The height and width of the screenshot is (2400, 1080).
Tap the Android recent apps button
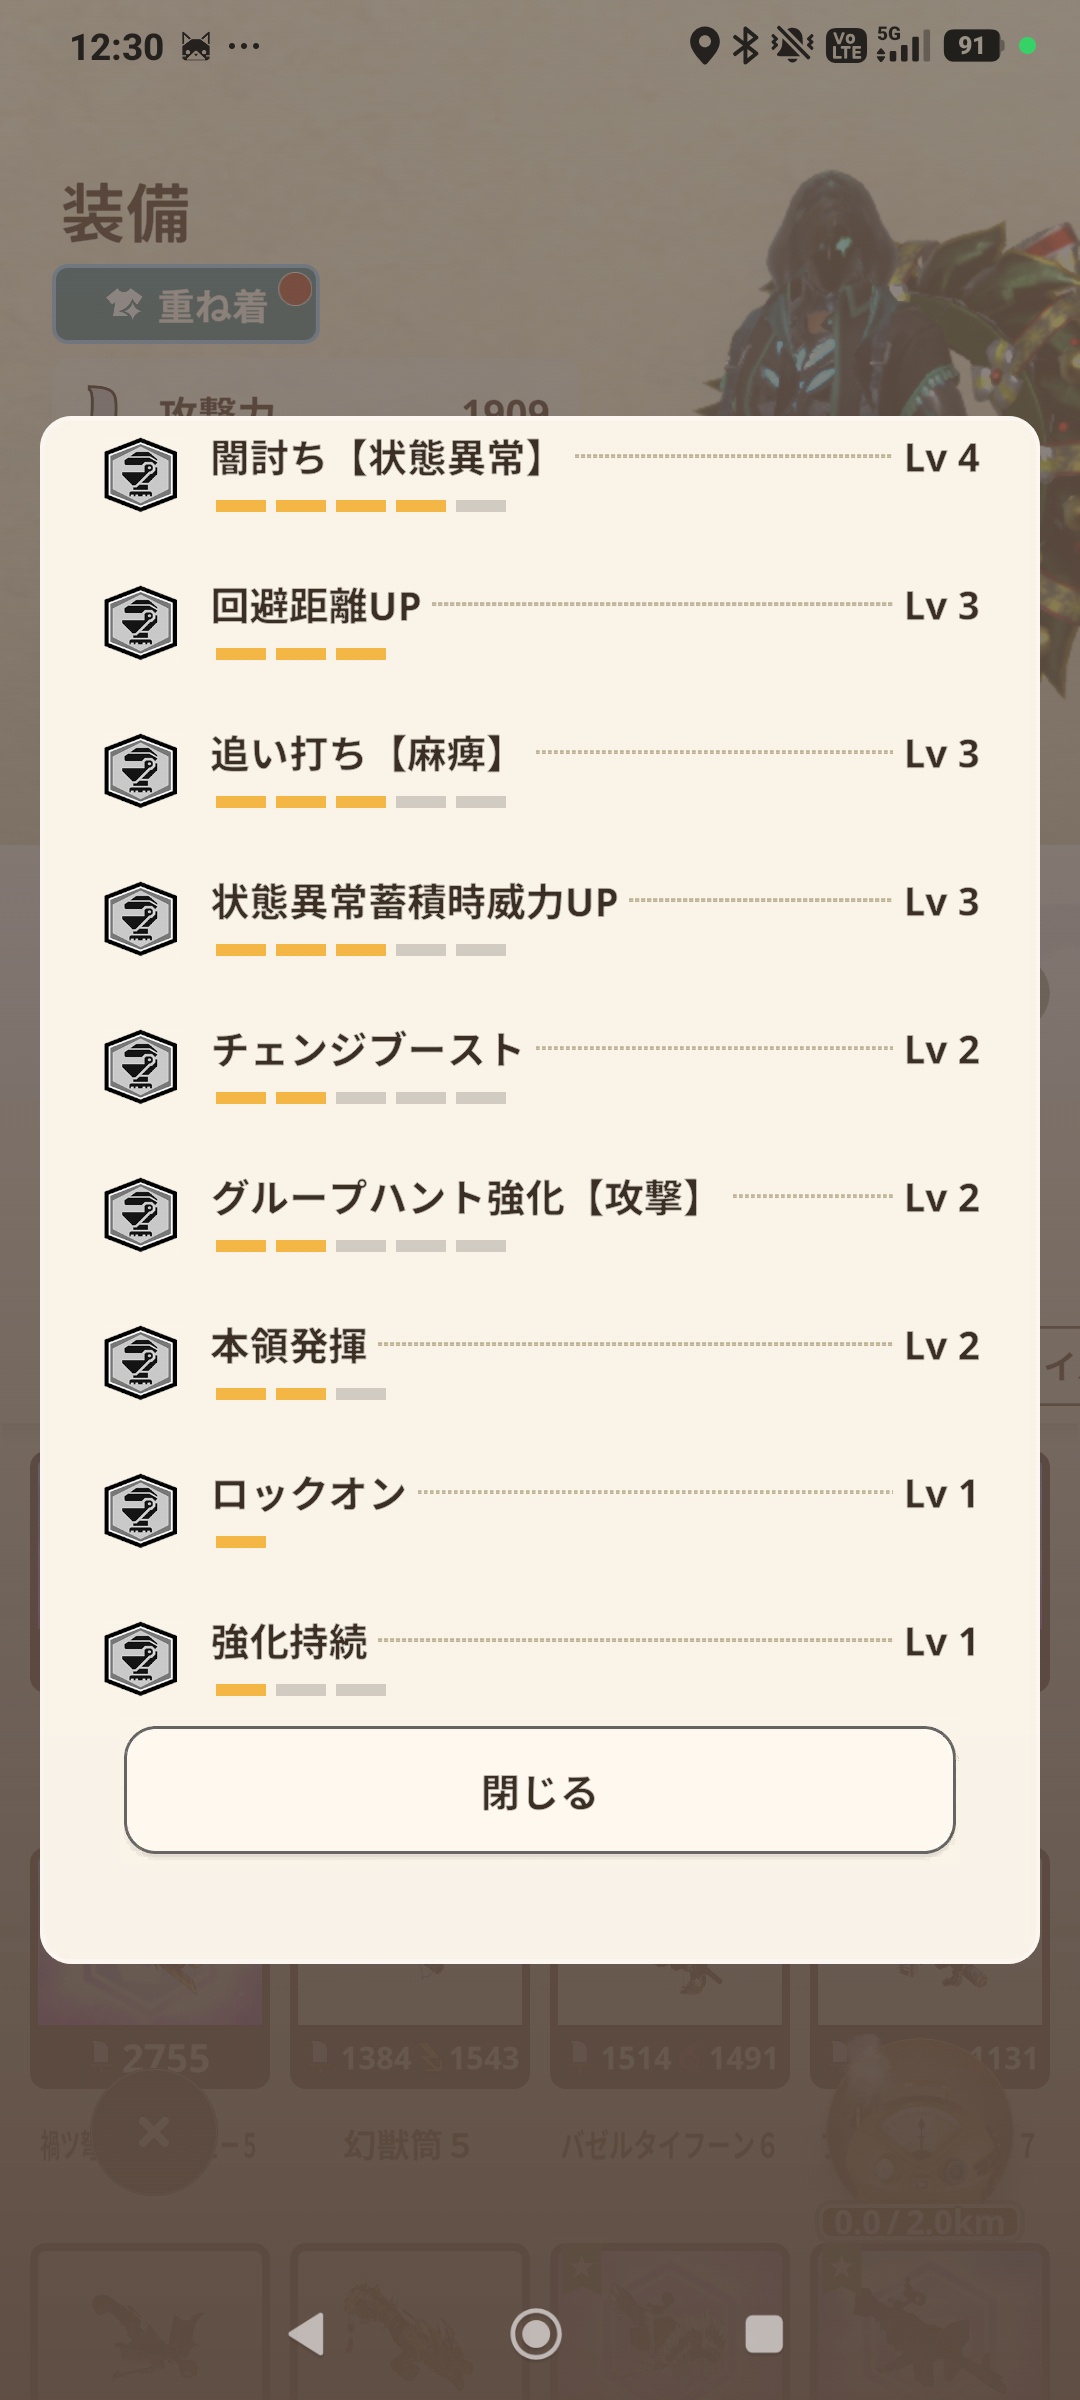pos(764,2334)
